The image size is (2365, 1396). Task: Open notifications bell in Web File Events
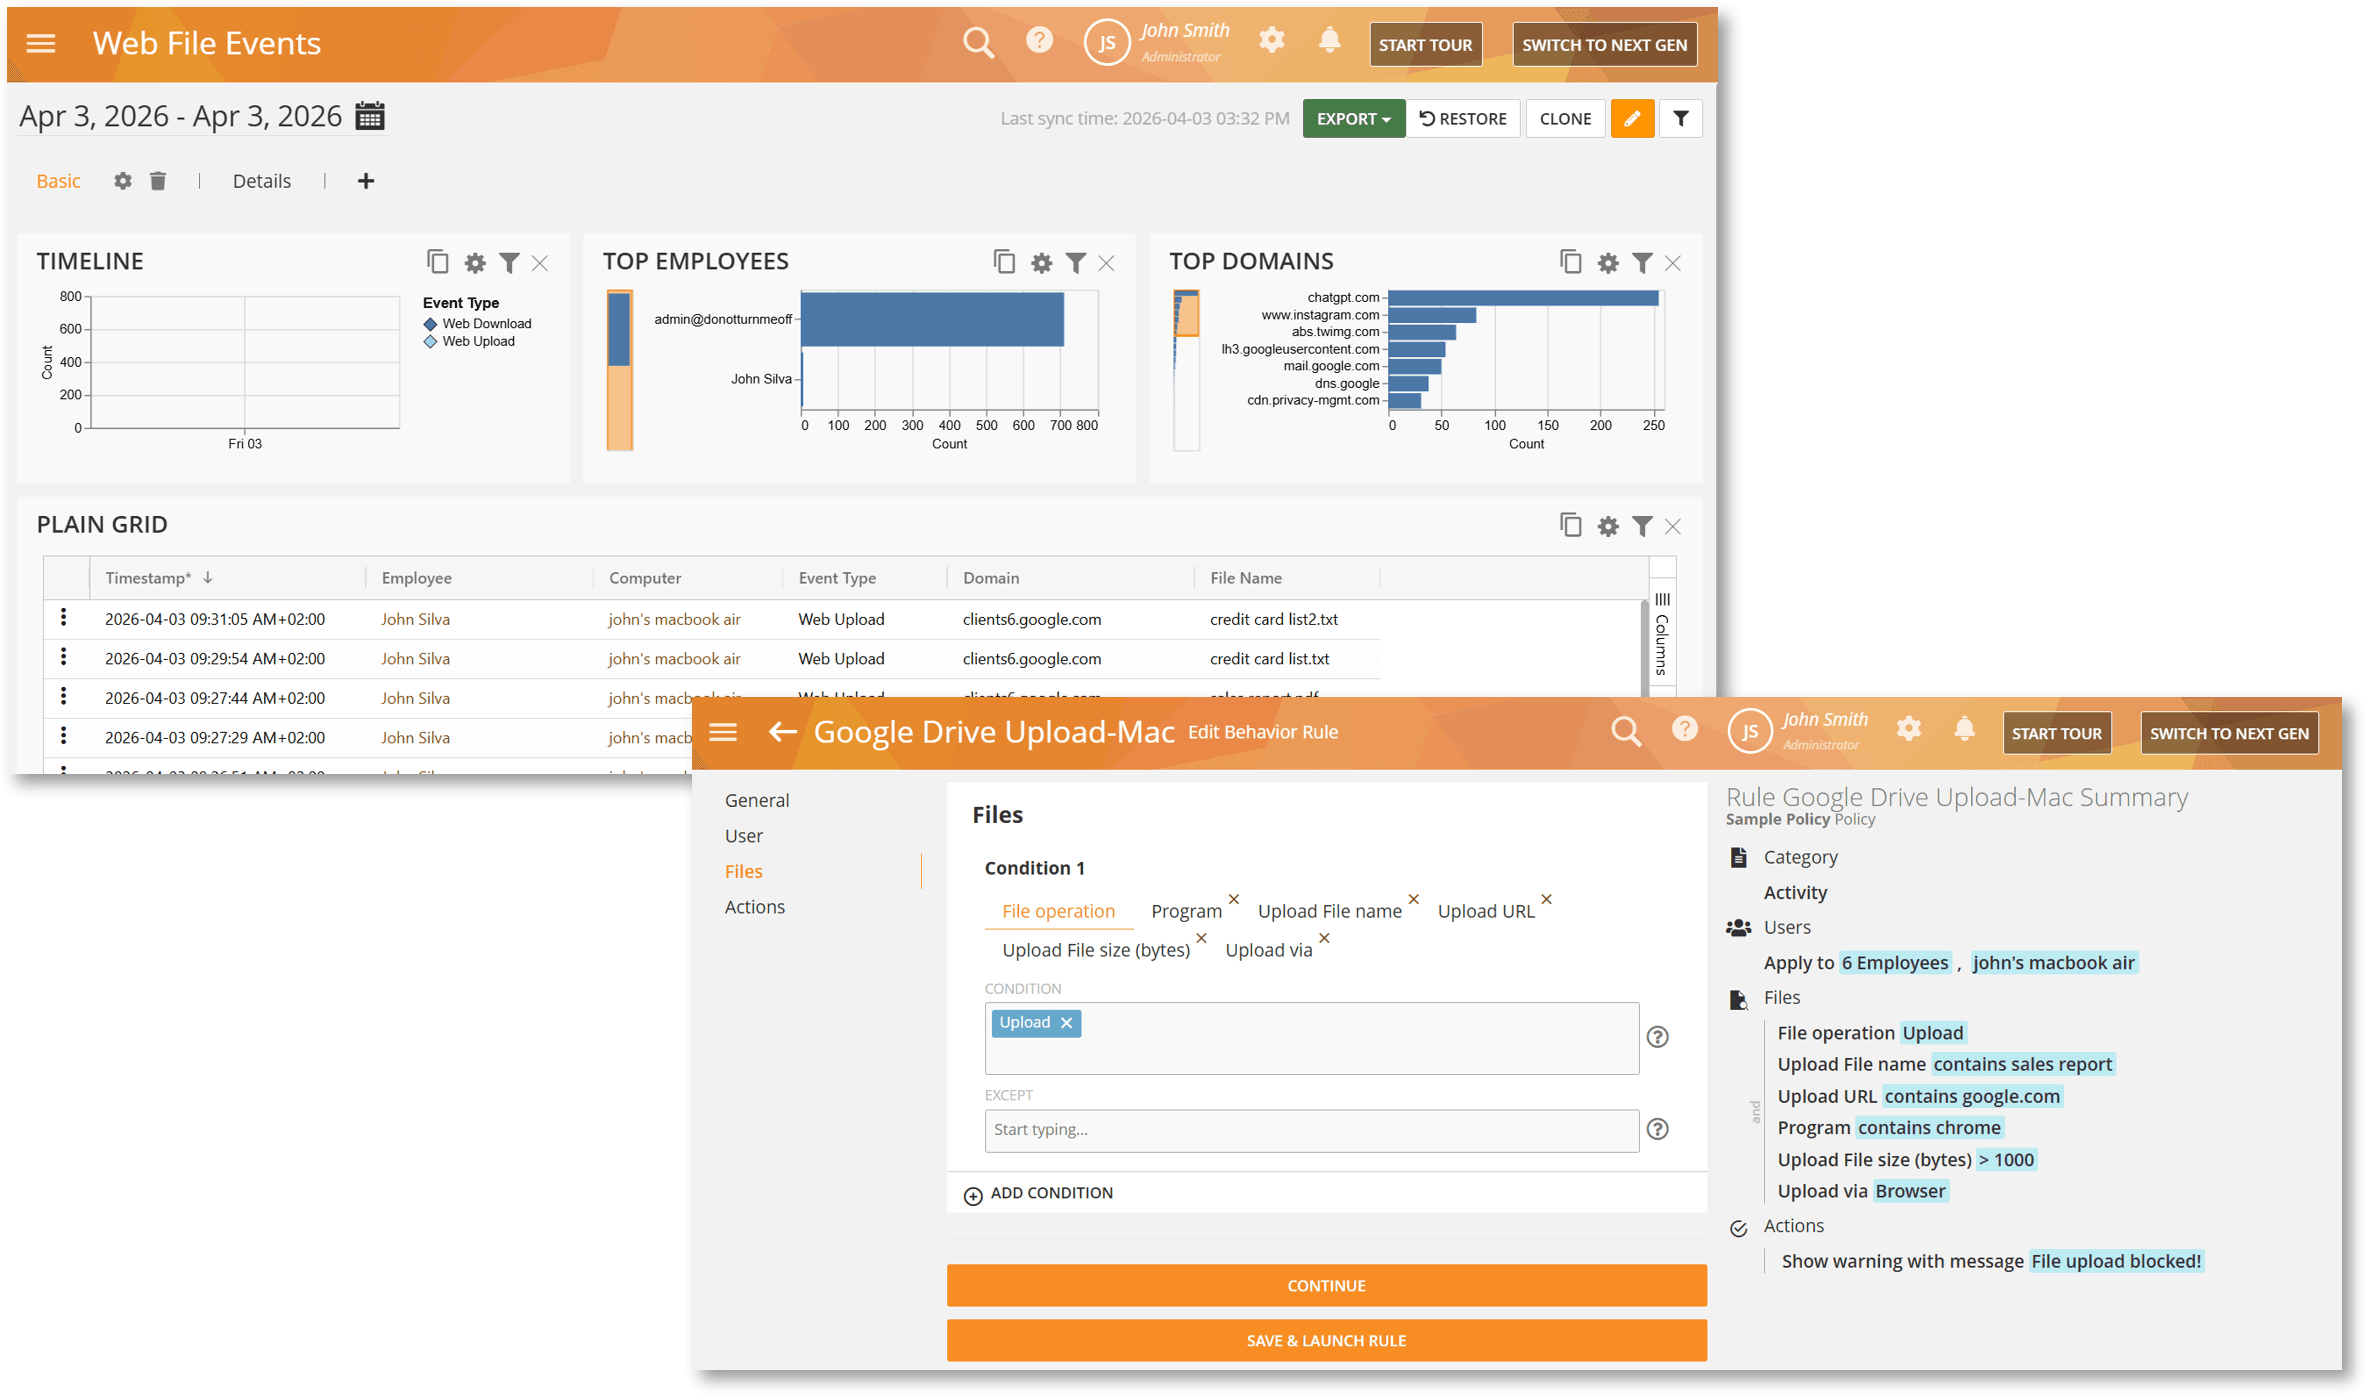[x=1329, y=41]
